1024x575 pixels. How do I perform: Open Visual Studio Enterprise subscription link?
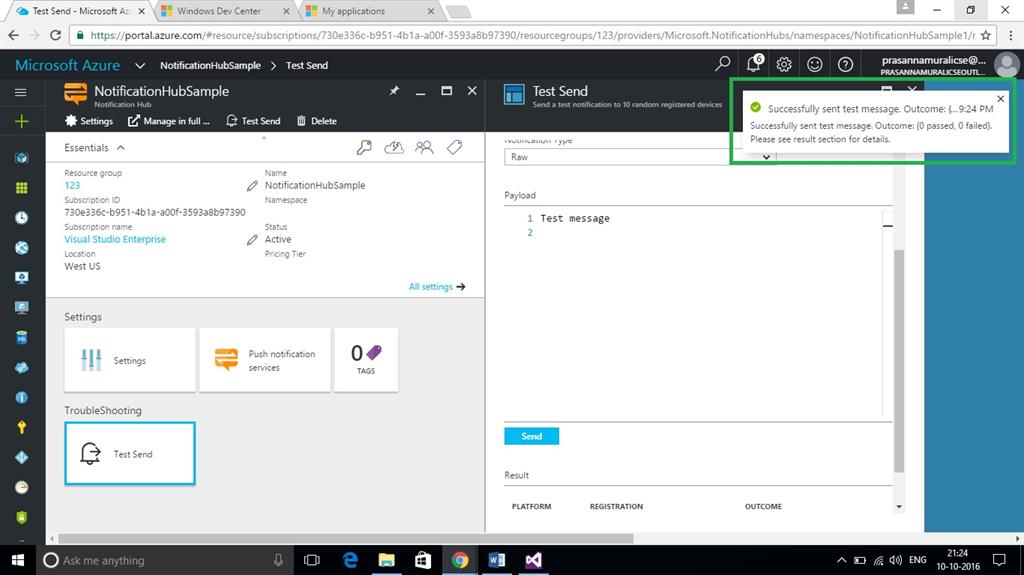[x=115, y=239]
